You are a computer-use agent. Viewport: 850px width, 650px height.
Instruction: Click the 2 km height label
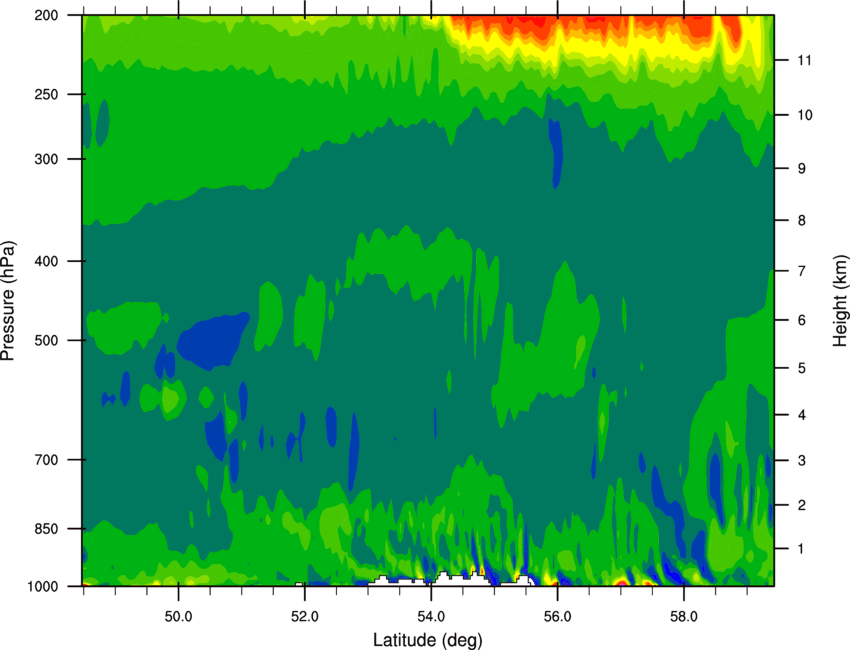coord(801,505)
